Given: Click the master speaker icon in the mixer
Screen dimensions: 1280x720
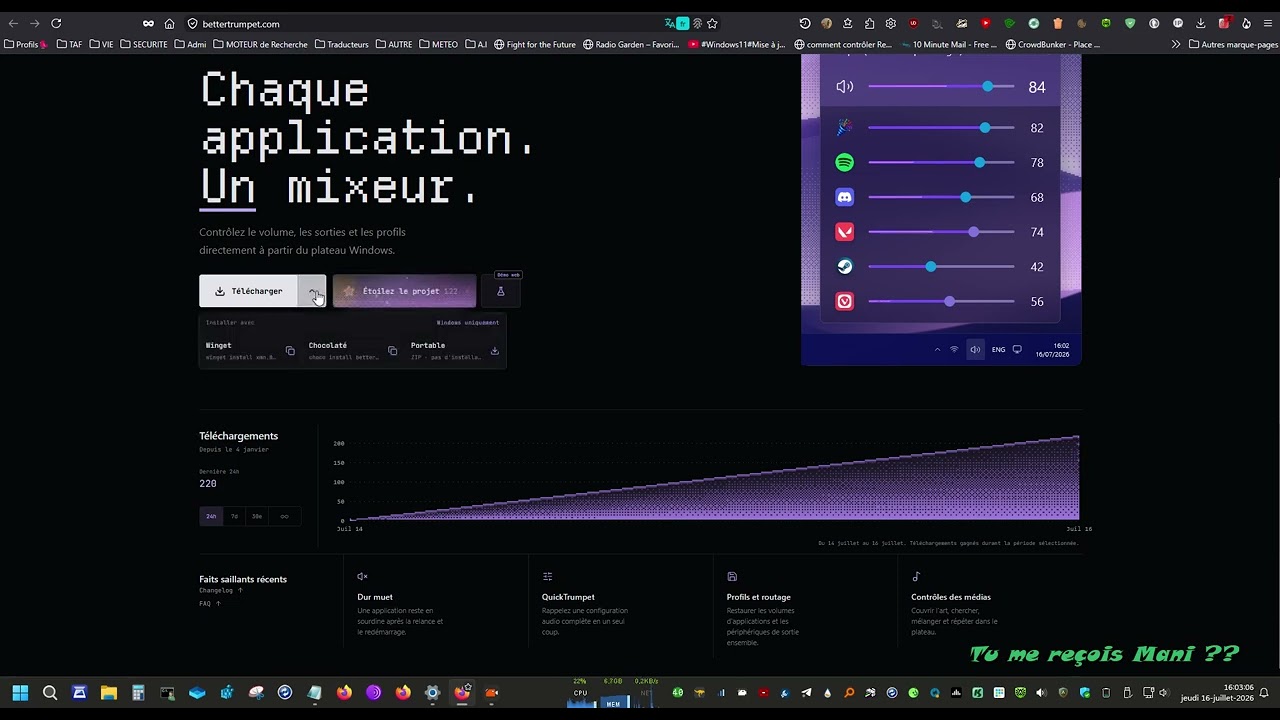Looking at the screenshot, I should point(845,87).
